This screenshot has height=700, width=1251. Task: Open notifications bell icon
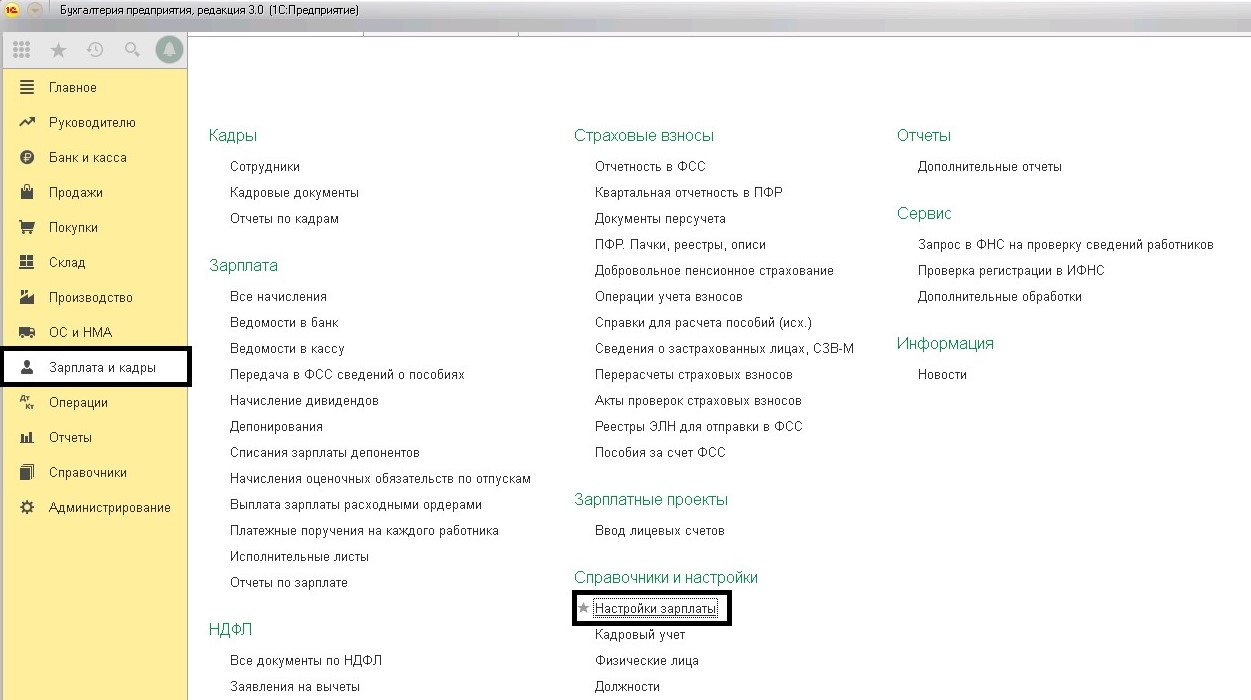169,49
